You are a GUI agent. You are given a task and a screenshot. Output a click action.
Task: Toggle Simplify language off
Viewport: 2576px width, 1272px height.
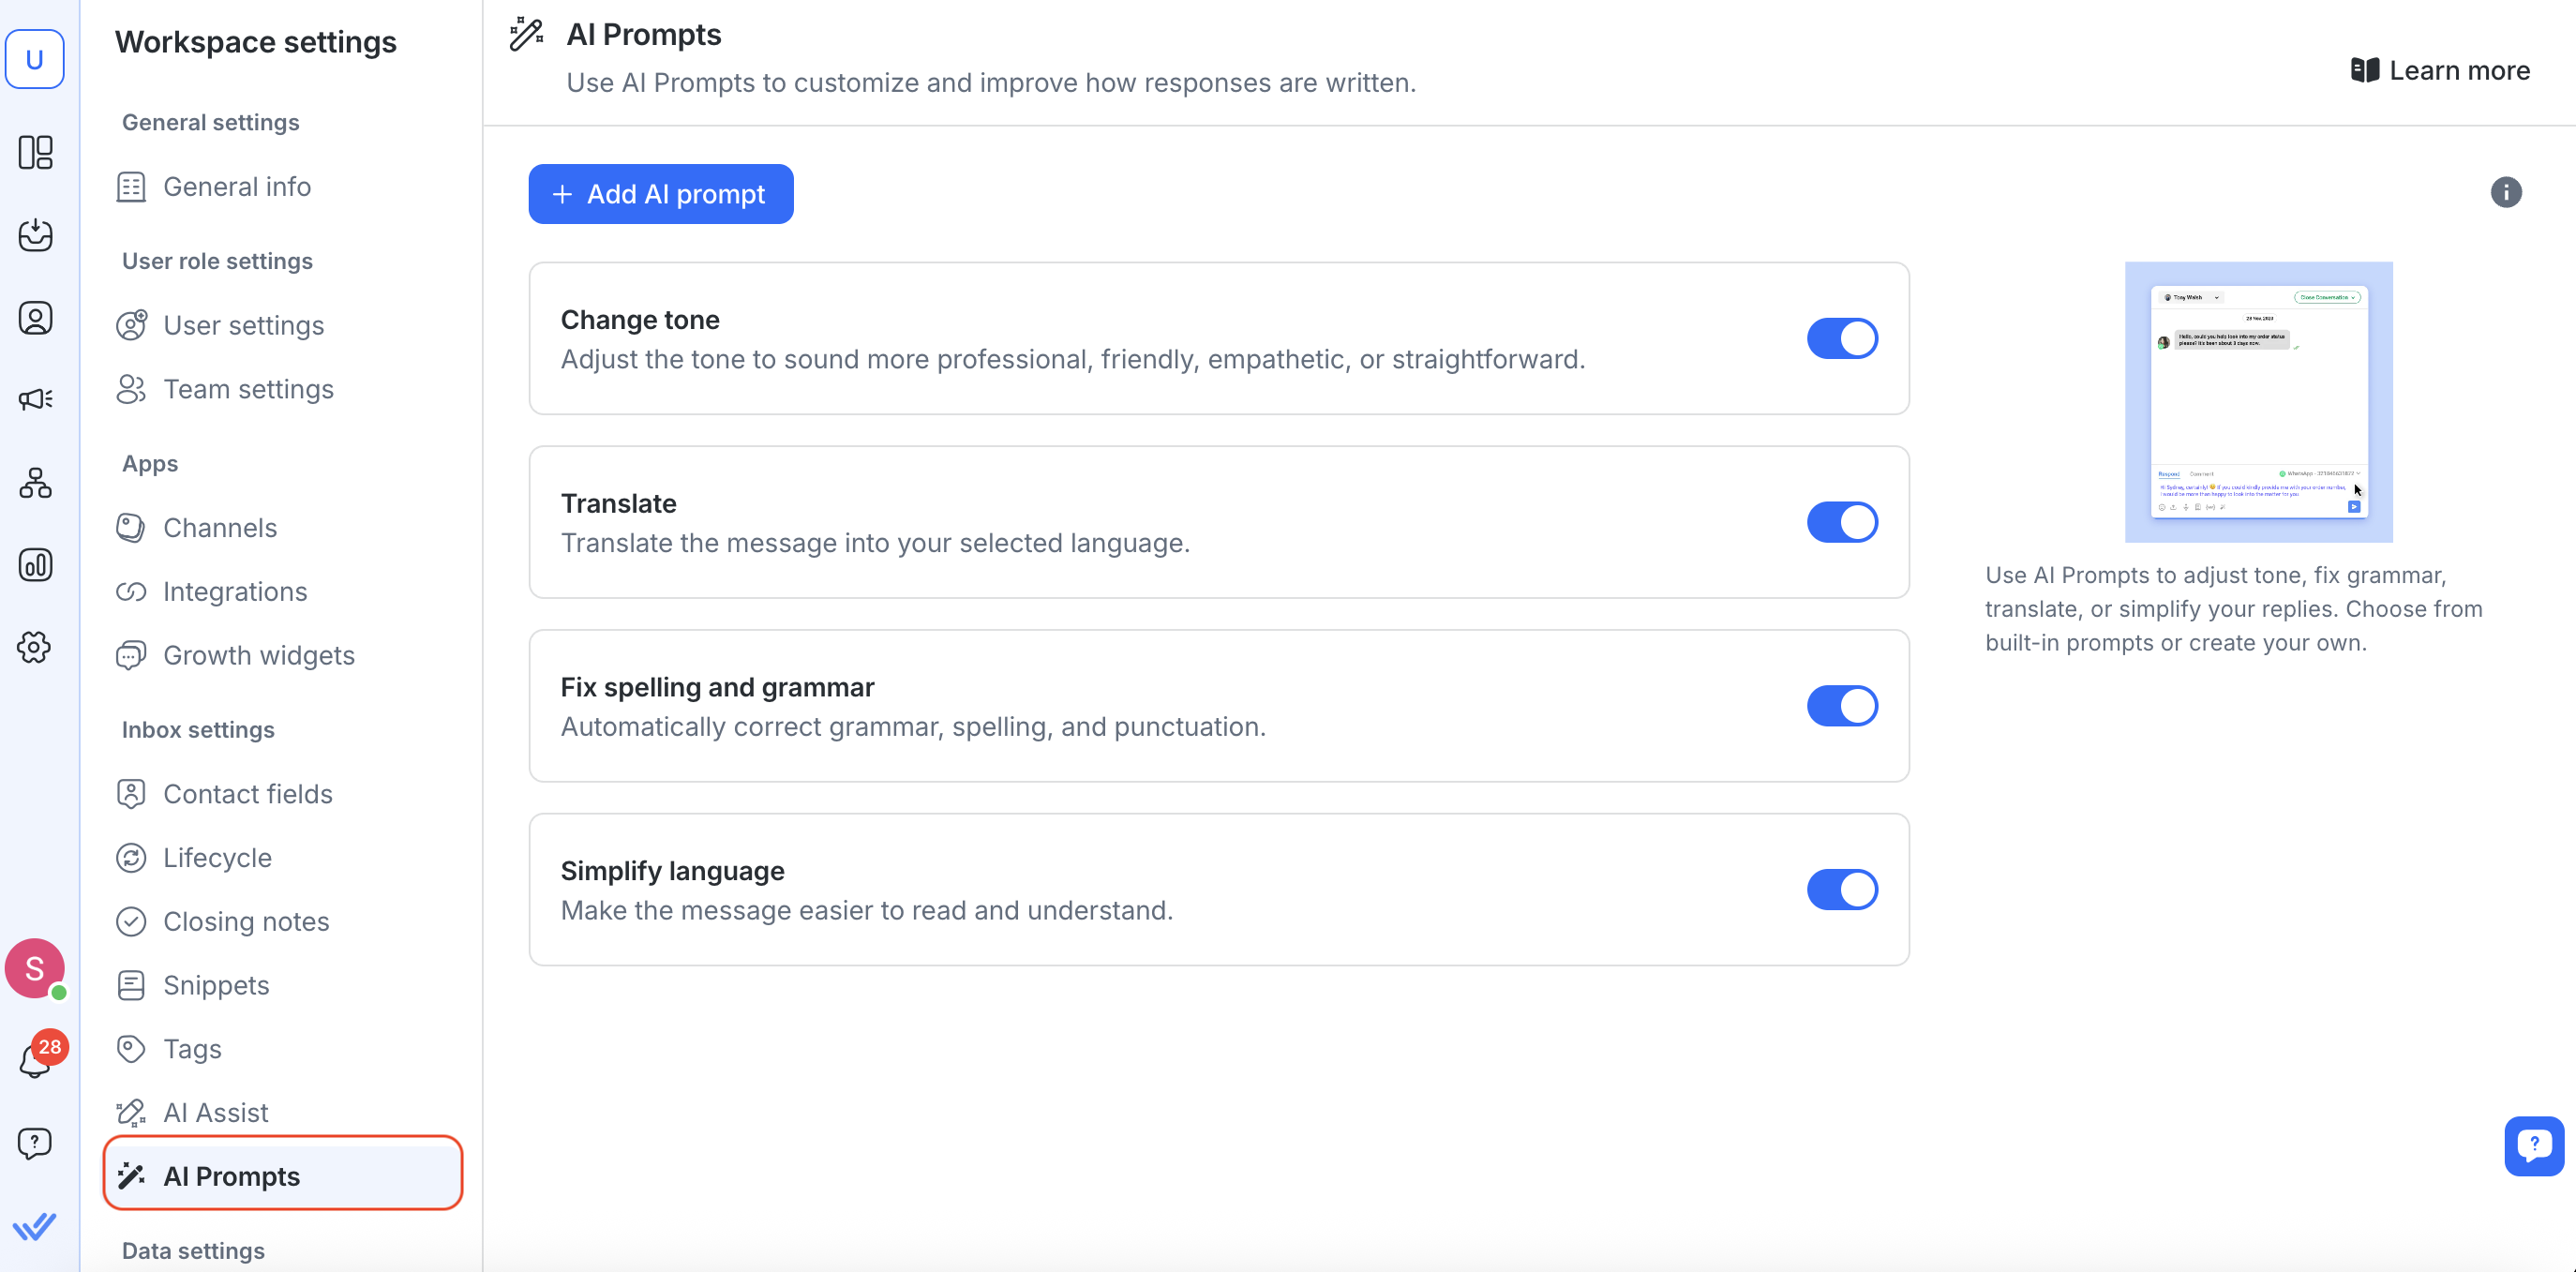pyautogui.click(x=1841, y=890)
